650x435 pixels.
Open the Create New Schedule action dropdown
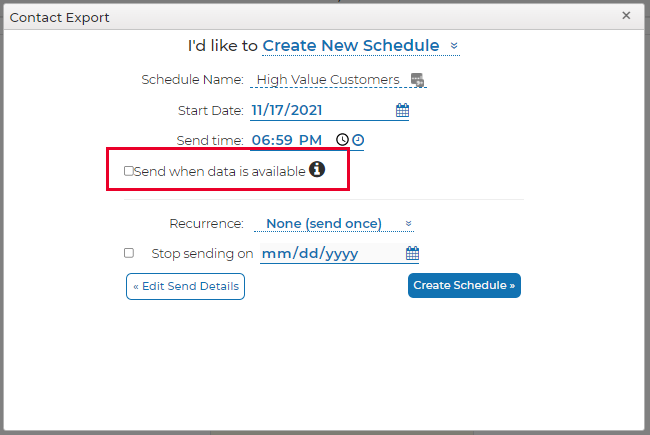tap(361, 46)
